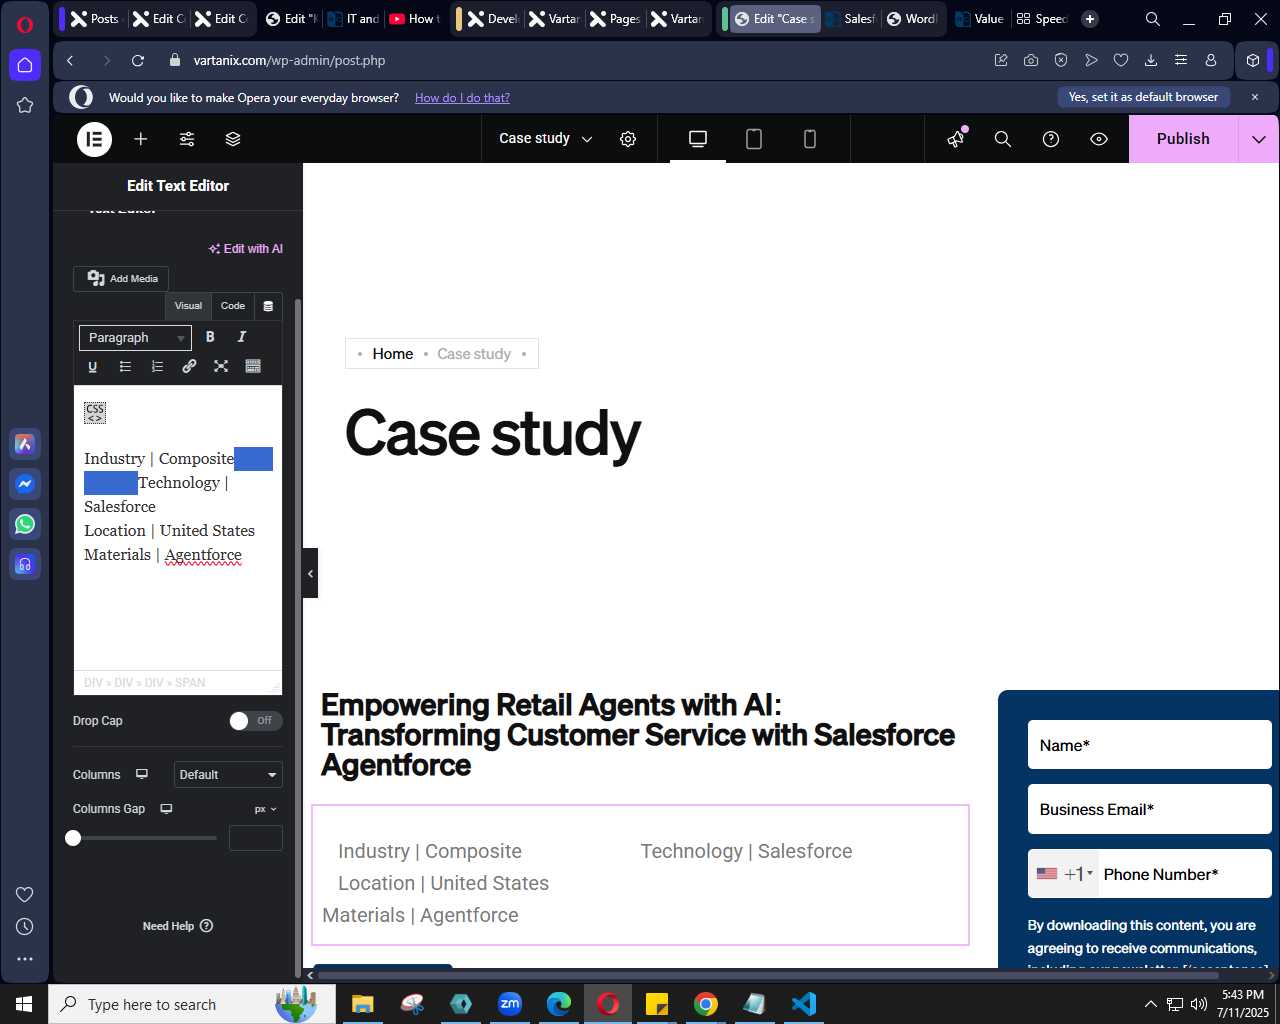
Task: Switch to mobile preview mode
Action: 810,139
